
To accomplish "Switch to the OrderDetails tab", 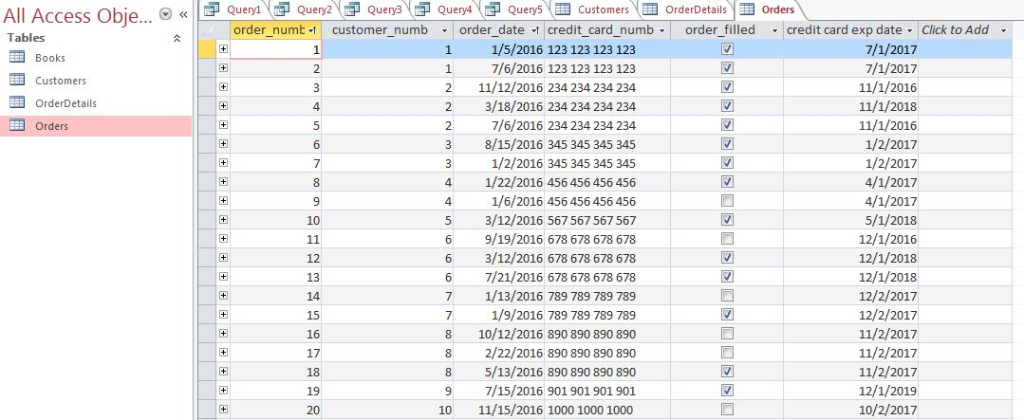I will 686,10.
